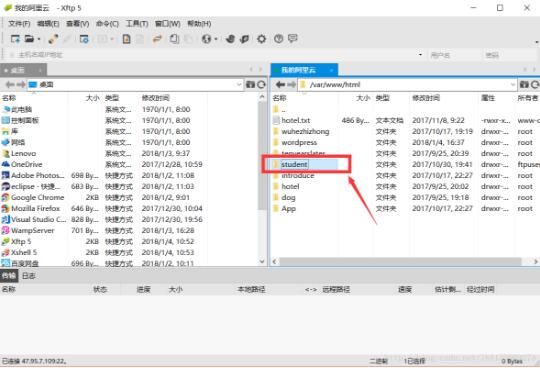This screenshot has height=368, width=540.
Task: Switch to the 传输 transfers tab
Action: tap(9, 276)
